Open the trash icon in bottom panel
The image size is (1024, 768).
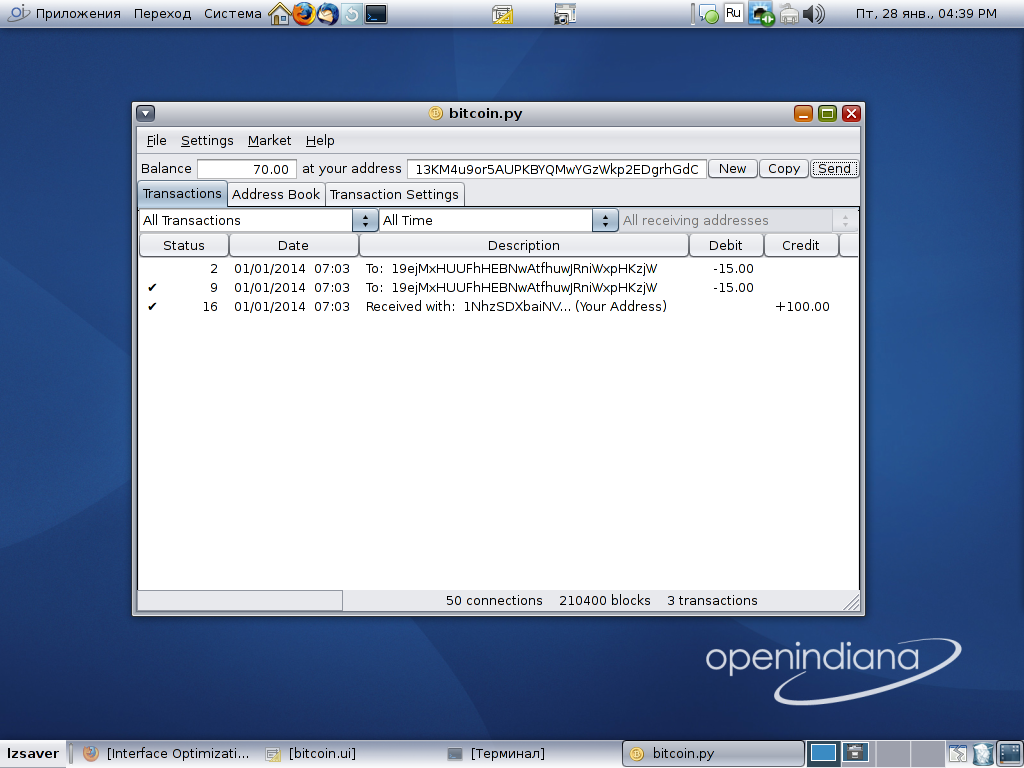click(983, 753)
